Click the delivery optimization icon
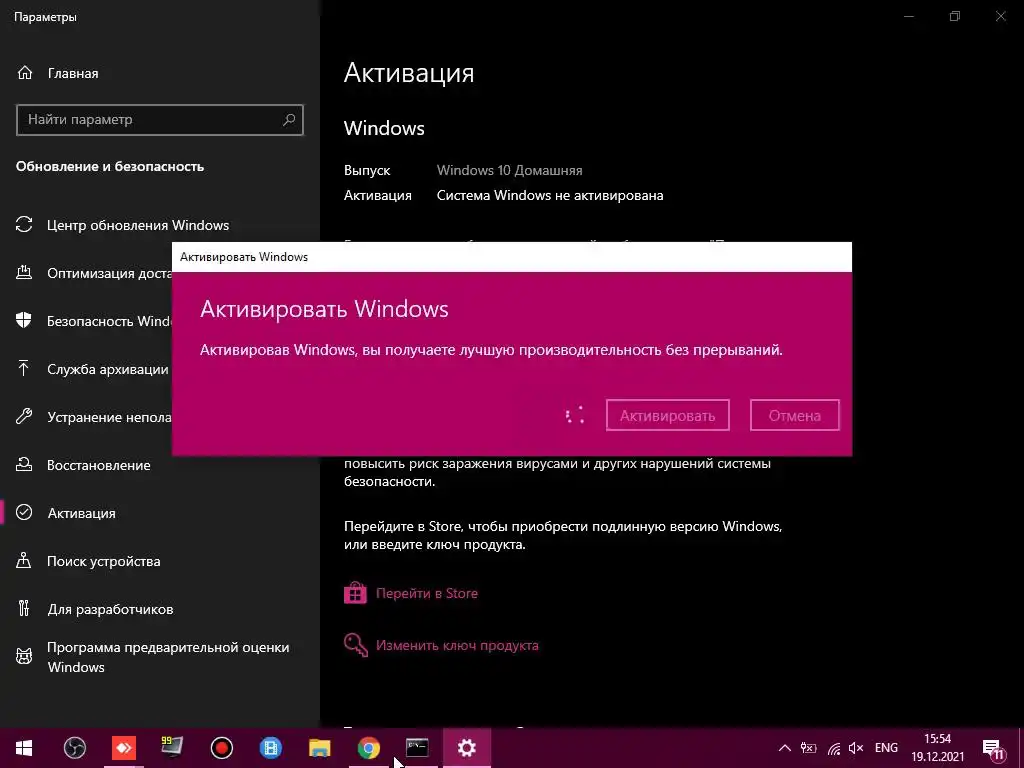1024x768 pixels. [24, 272]
